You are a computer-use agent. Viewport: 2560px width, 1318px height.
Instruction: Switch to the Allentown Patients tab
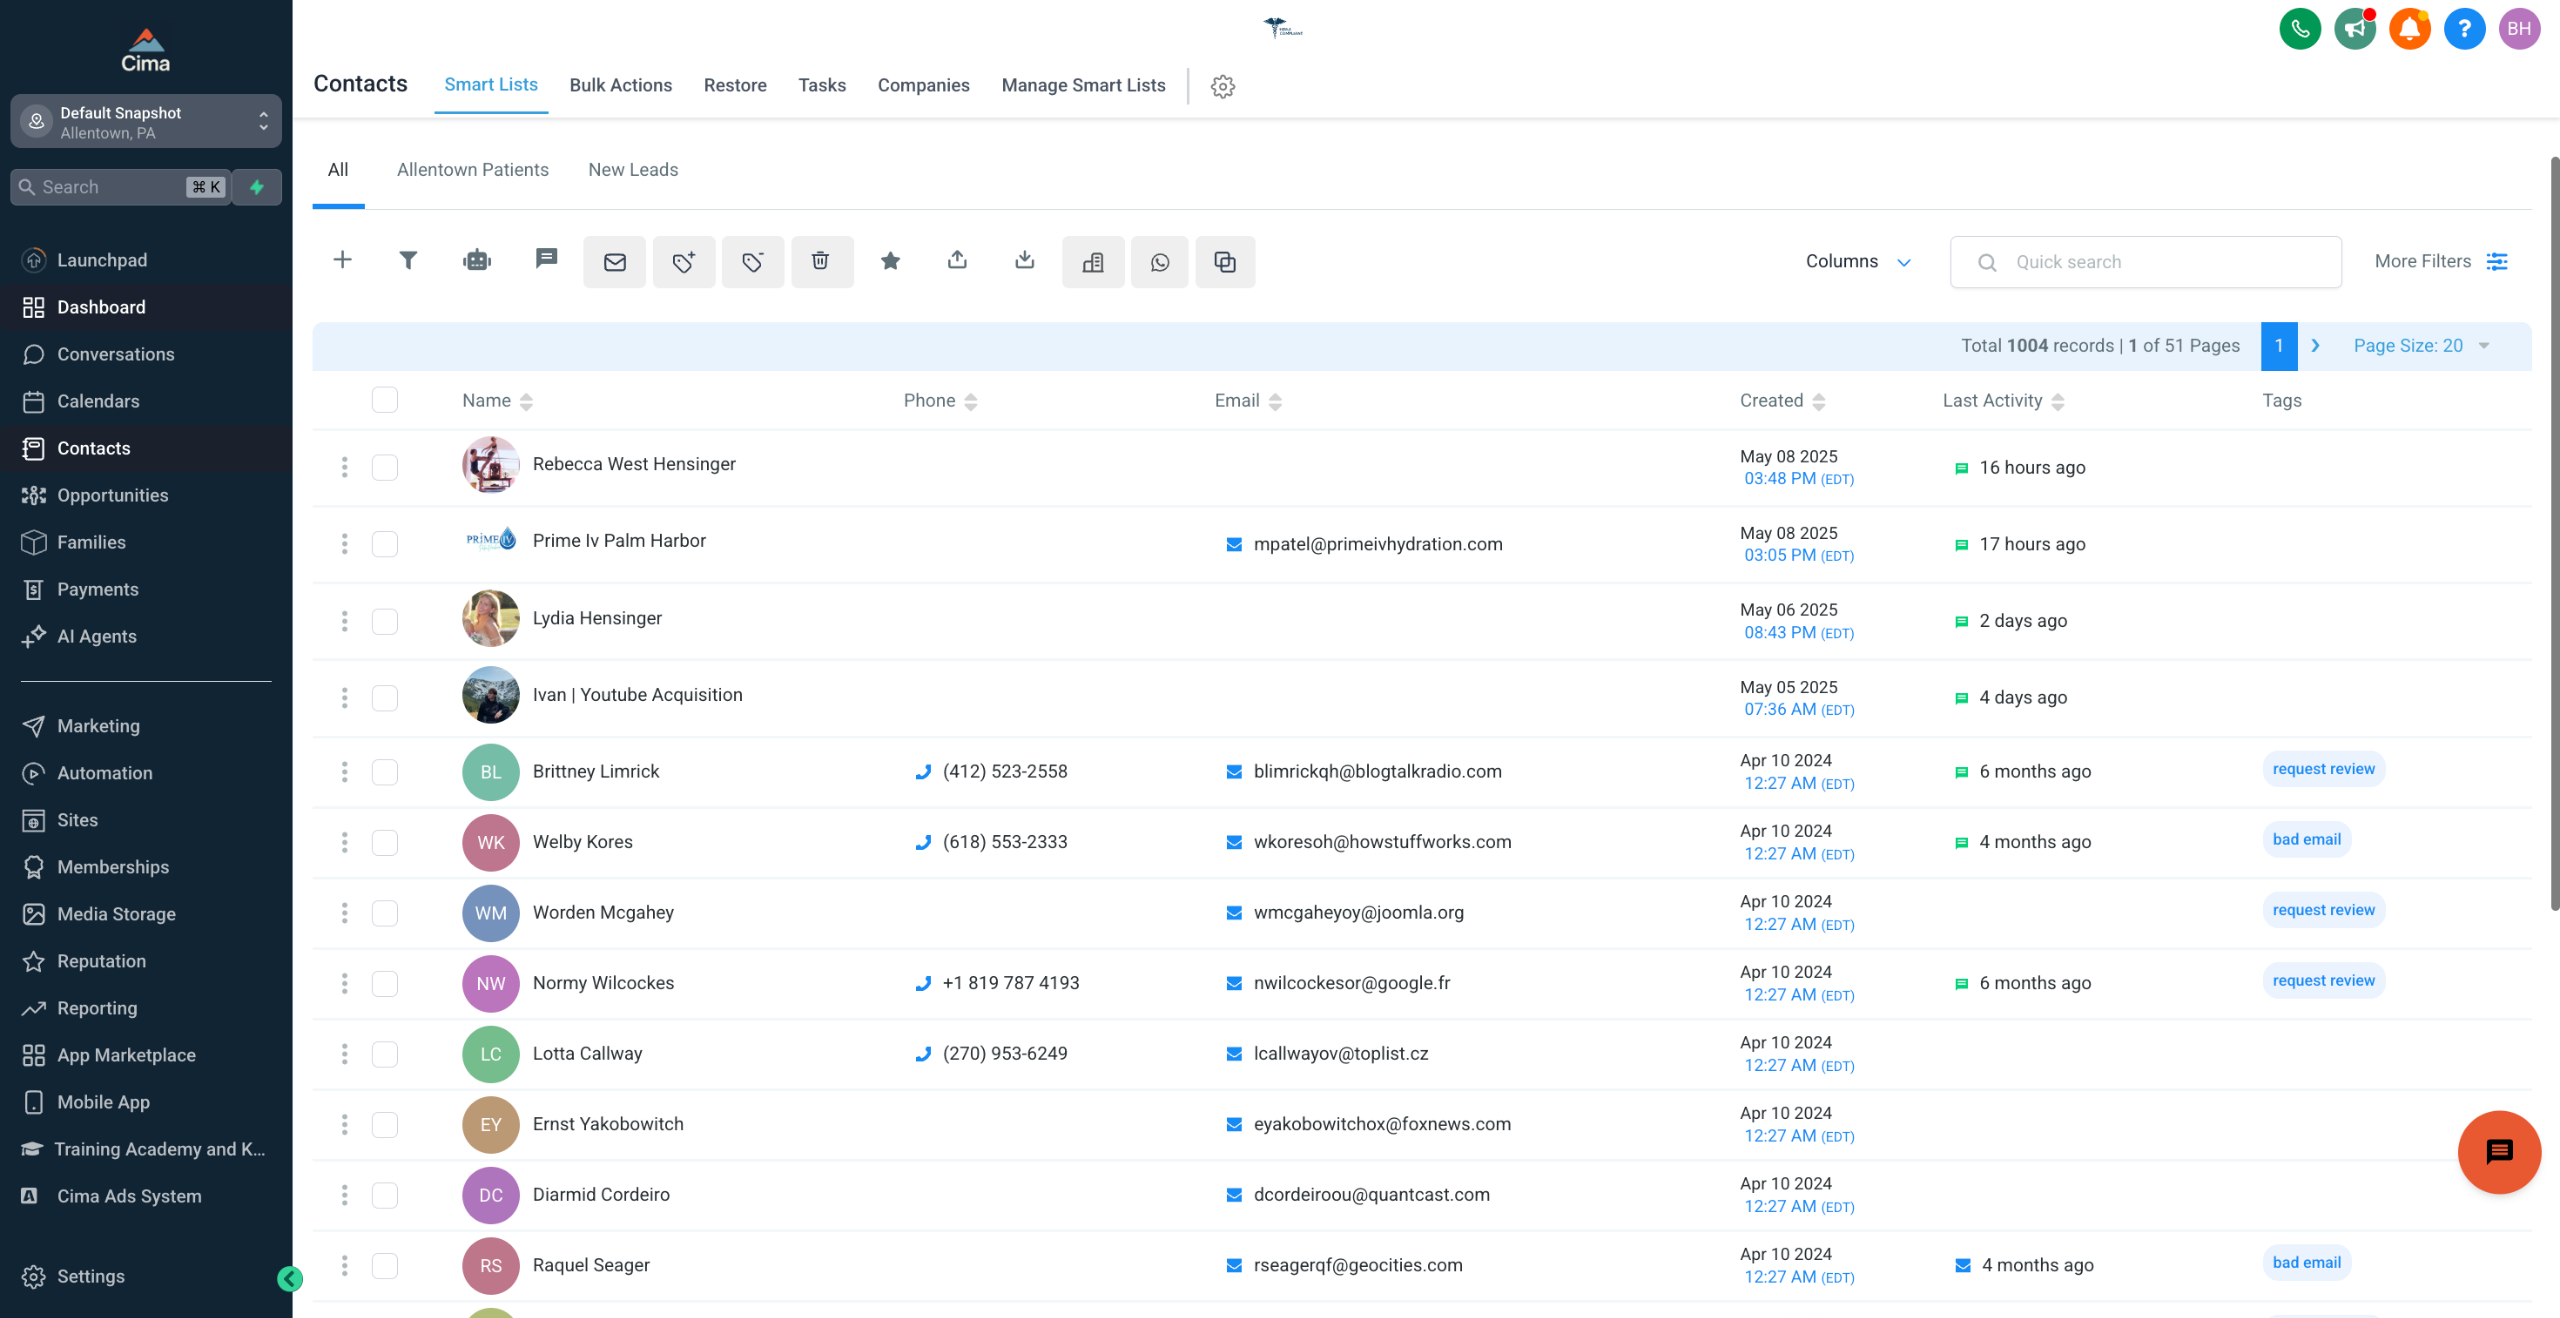[472, 170]
